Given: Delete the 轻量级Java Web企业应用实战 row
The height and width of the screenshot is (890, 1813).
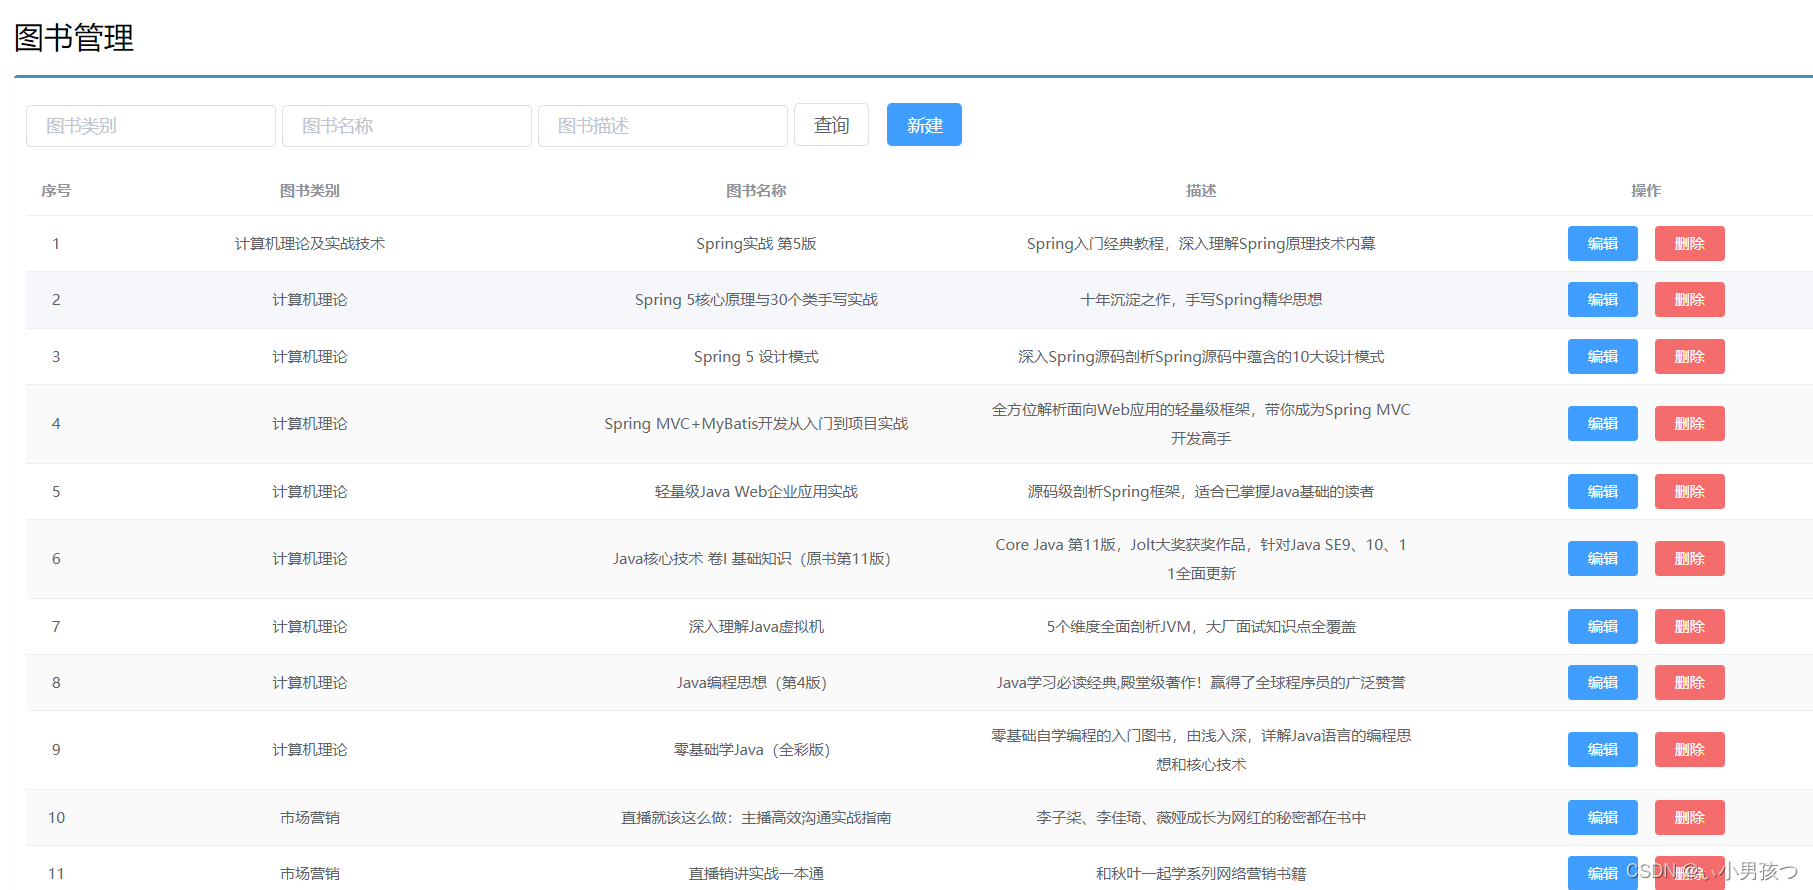Looking at the screenshot, I should click(1689, 492).
